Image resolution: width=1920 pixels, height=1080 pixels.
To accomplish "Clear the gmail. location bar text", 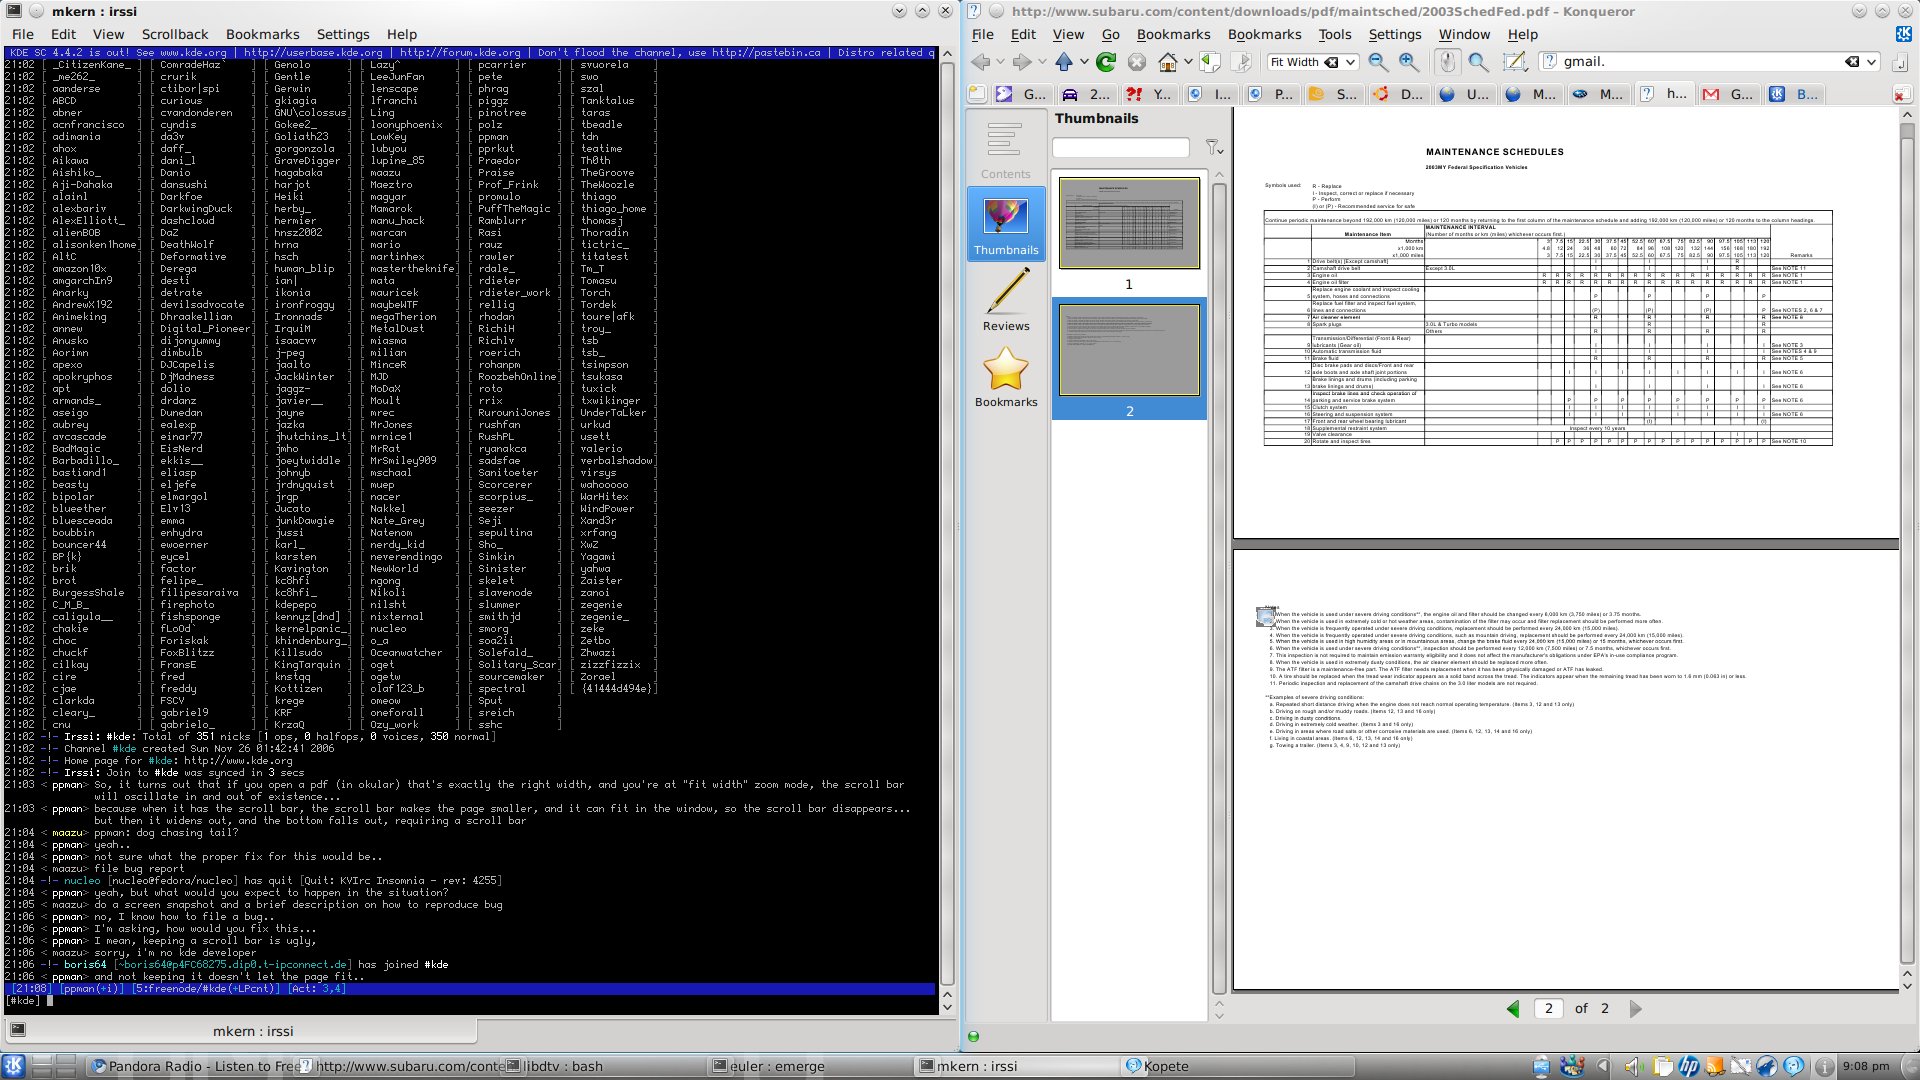I will click(1852, 62).
